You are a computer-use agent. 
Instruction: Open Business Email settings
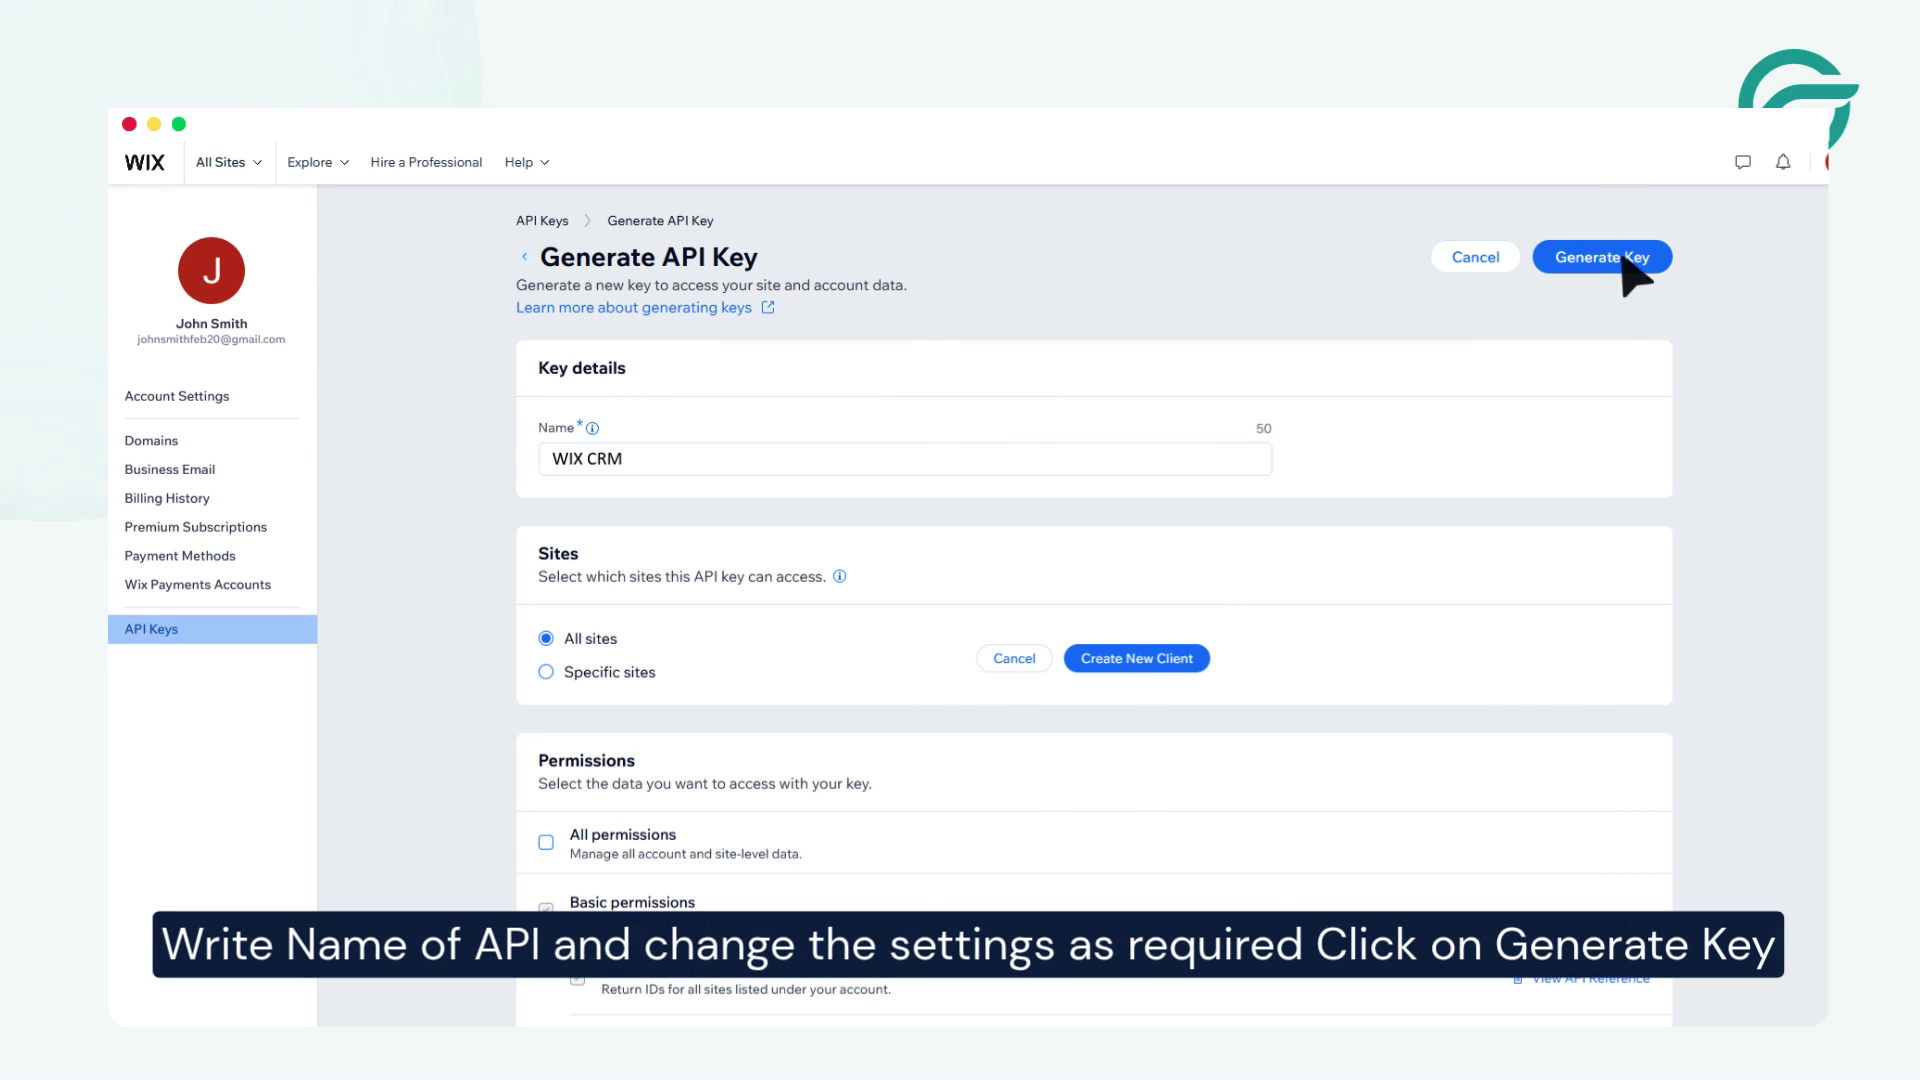click(170, 469)
